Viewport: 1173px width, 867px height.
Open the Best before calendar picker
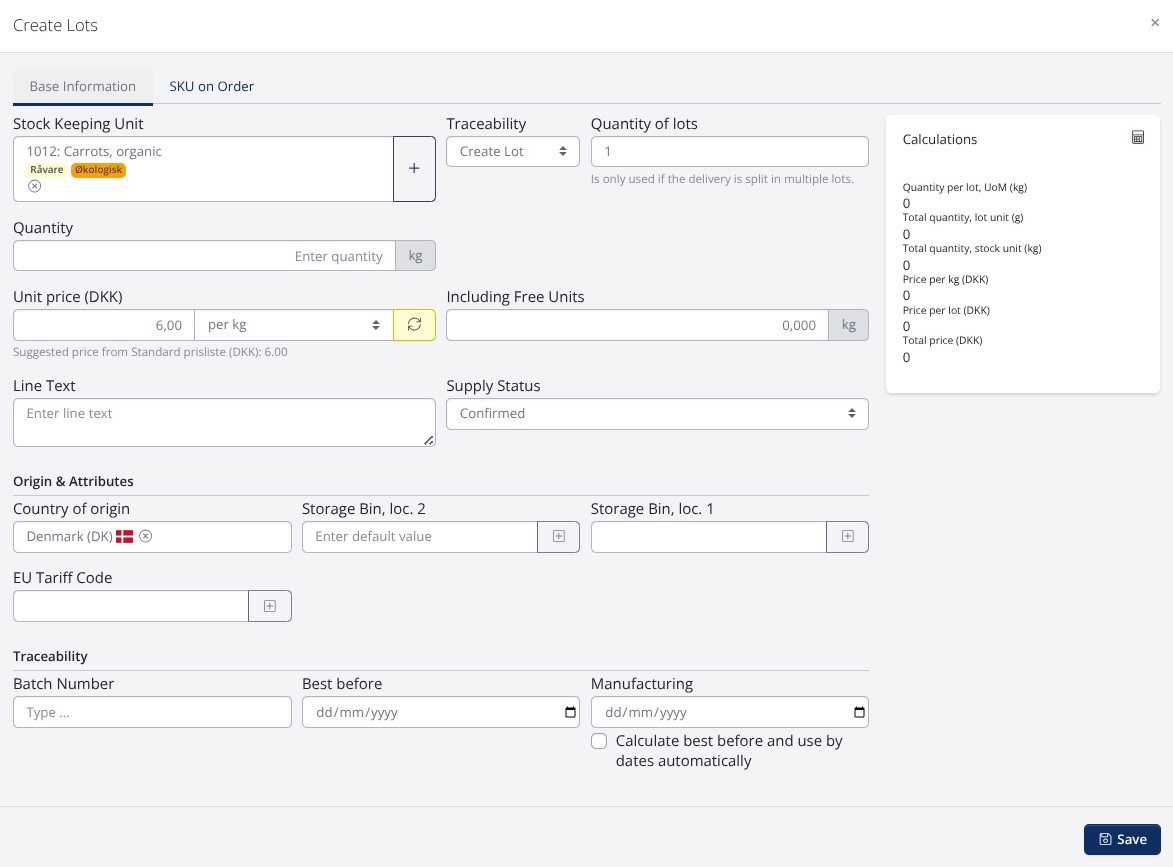570,713
